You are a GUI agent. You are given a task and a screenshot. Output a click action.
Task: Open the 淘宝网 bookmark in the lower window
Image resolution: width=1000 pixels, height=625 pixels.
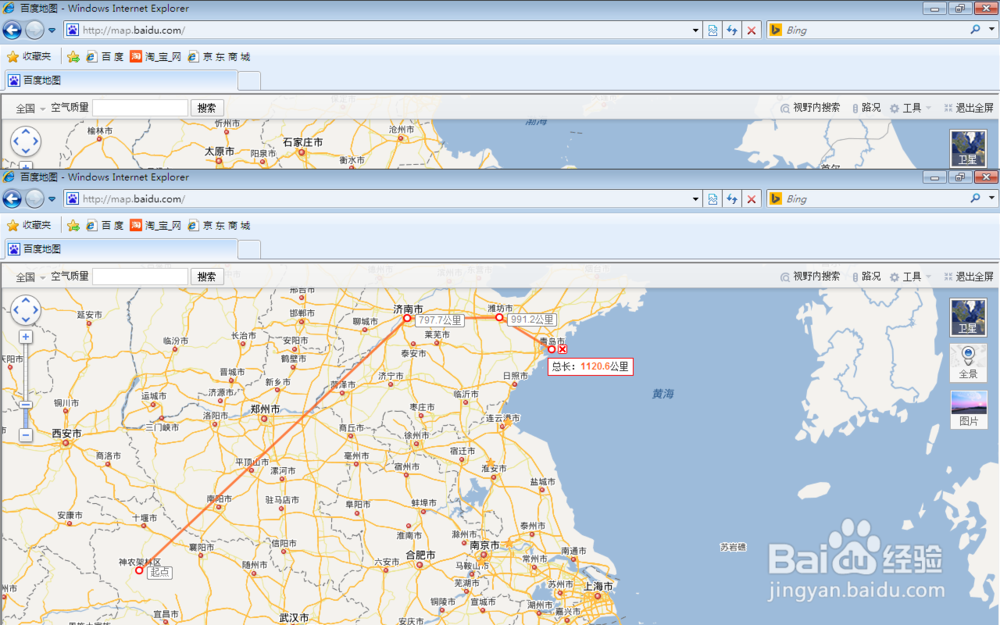(x=156, y=226)
